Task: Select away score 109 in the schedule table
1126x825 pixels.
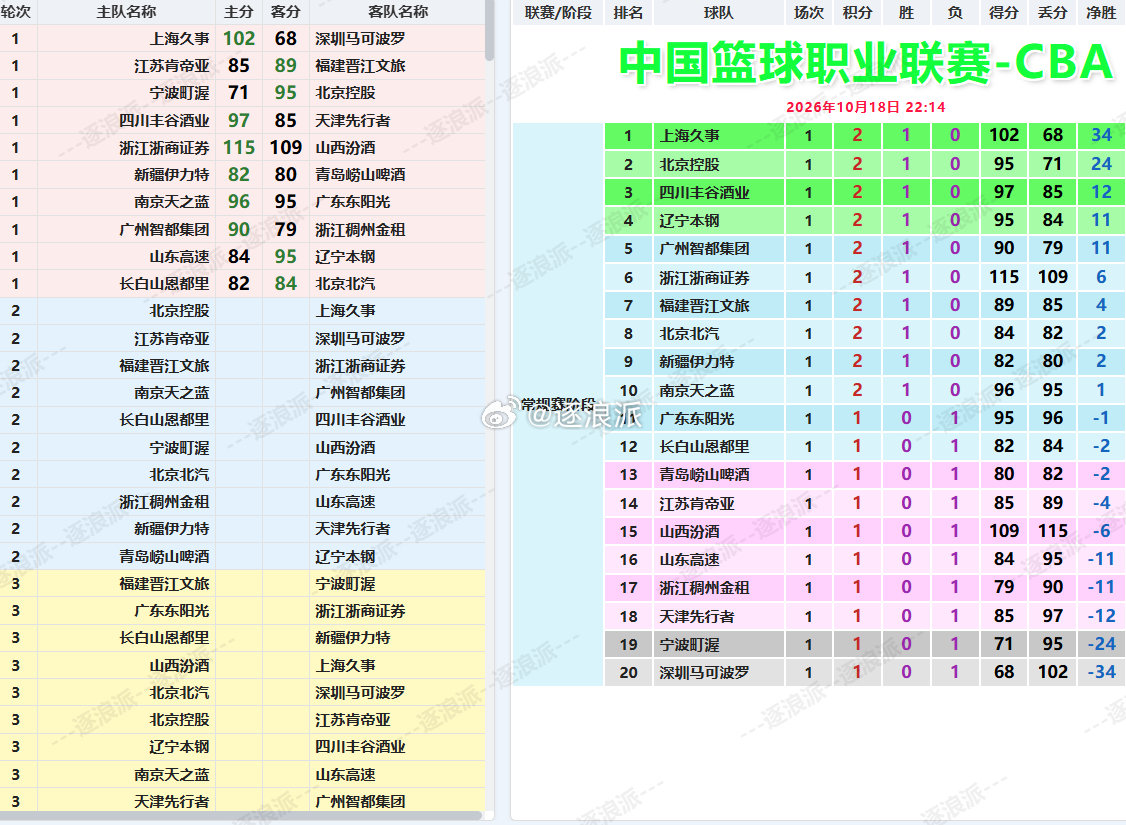Action: coord(286,148)
